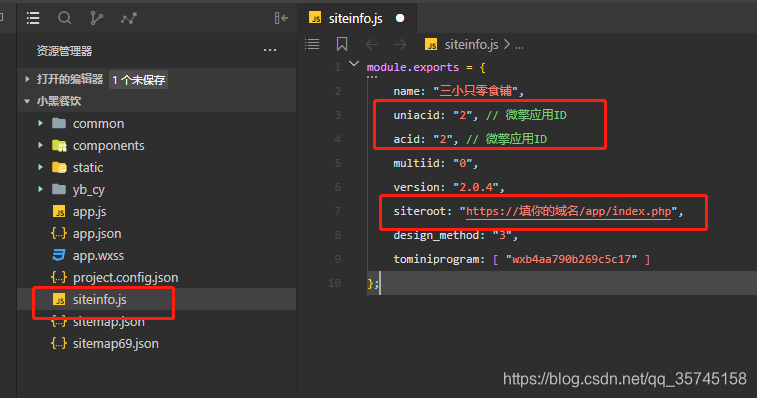
Task: Click the design_method line
Action: [455, 235]
